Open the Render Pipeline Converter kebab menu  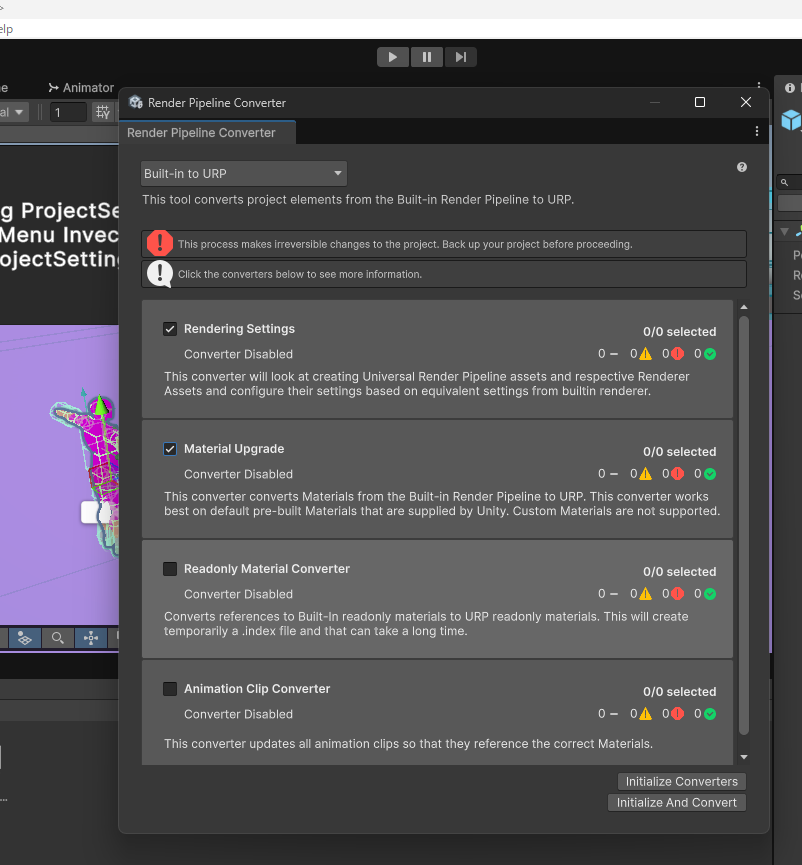pos(756,131)
